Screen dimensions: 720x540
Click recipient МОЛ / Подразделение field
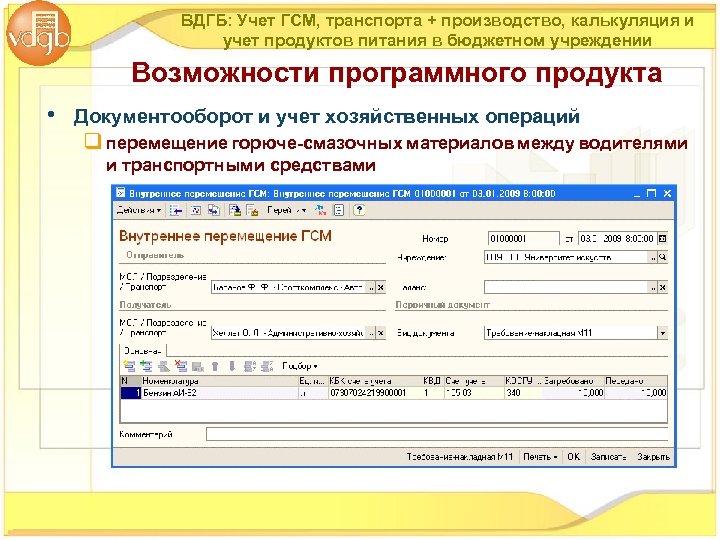point(289,333)
